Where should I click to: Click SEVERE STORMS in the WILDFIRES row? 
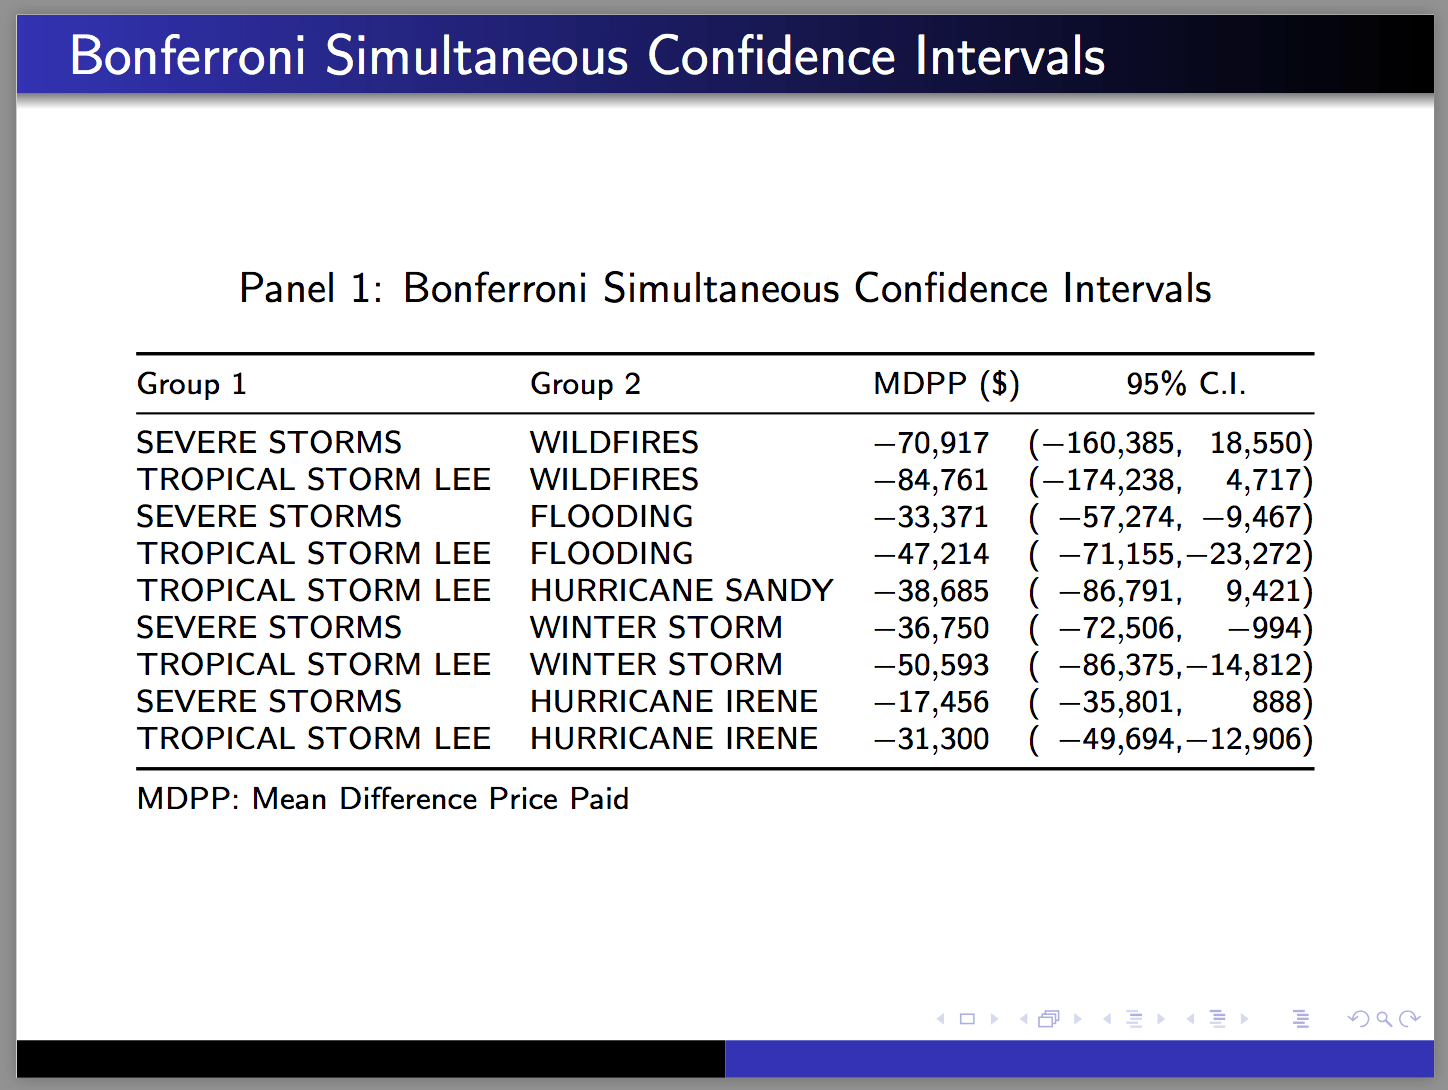pyautogui.click(x=269, y=442)
